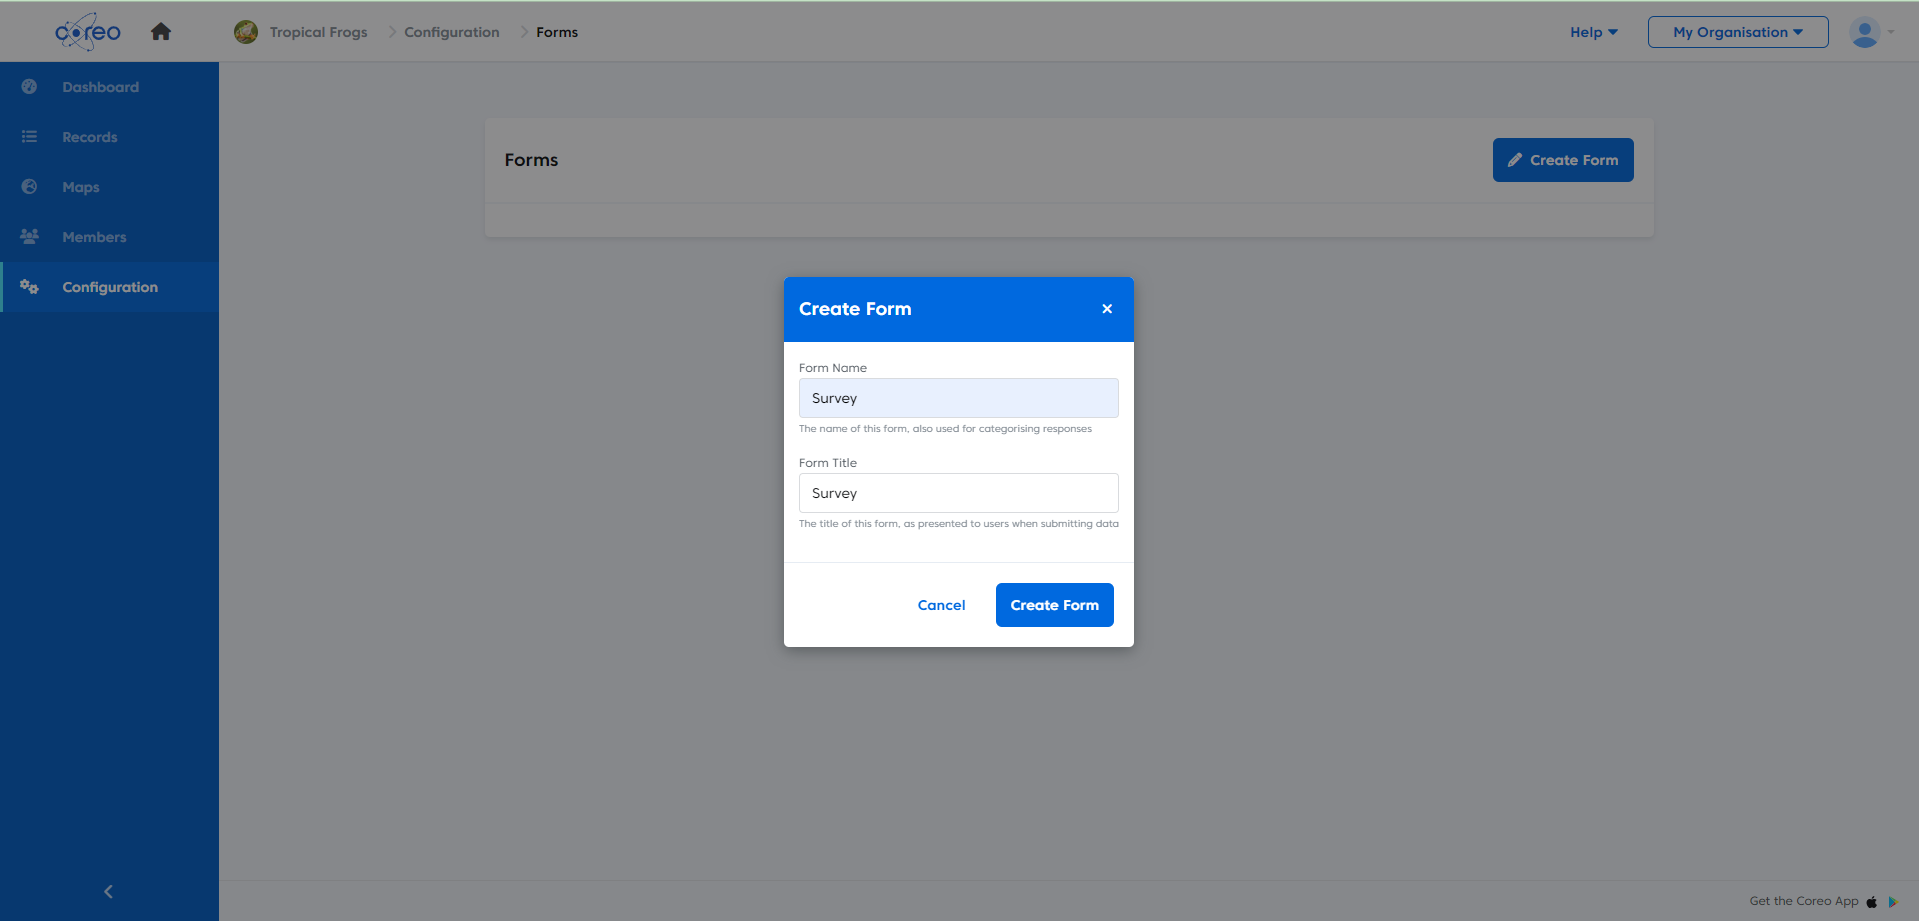Open the Maps section
This screenshot has height=921, width=1919.
(80, 187)
